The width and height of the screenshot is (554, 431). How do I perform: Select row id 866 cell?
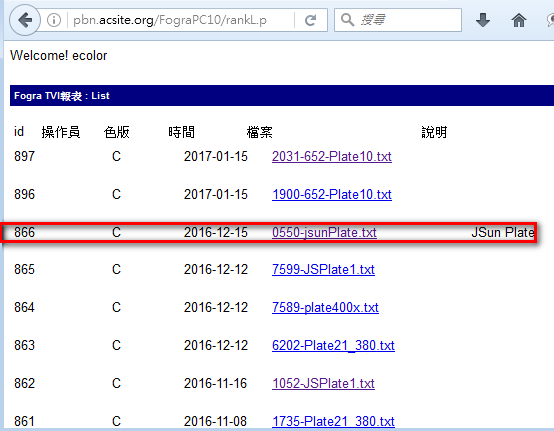click(24, 232)
